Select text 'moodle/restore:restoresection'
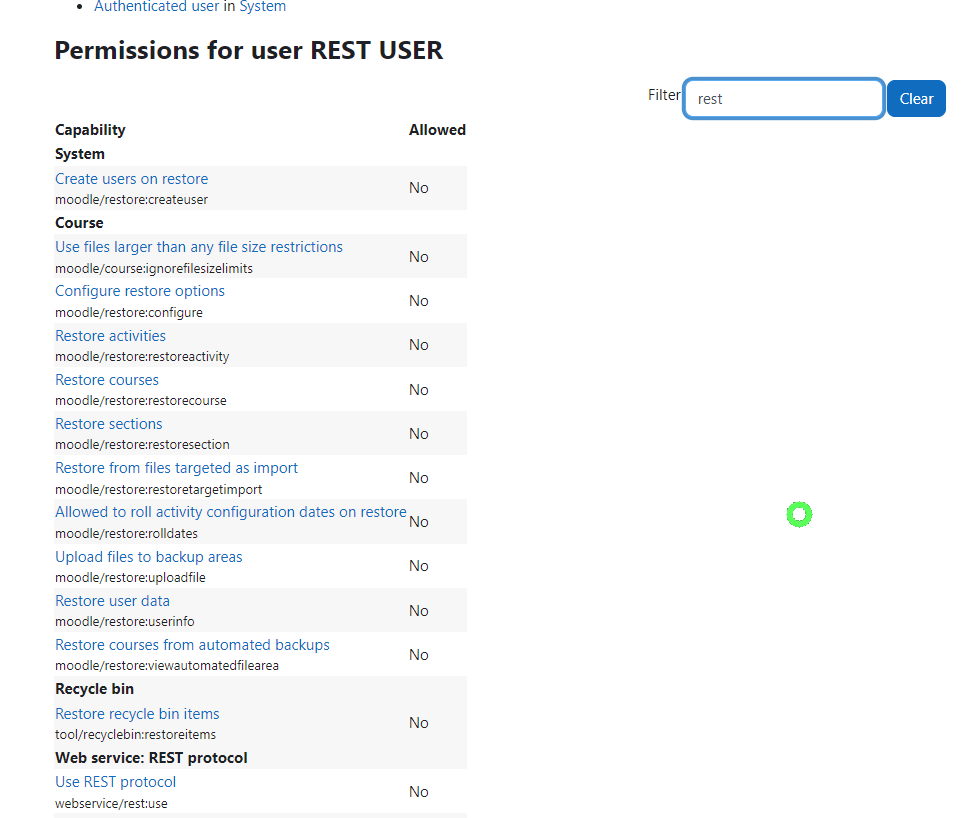This screenshot has height=818, width=961. [142, 445]
